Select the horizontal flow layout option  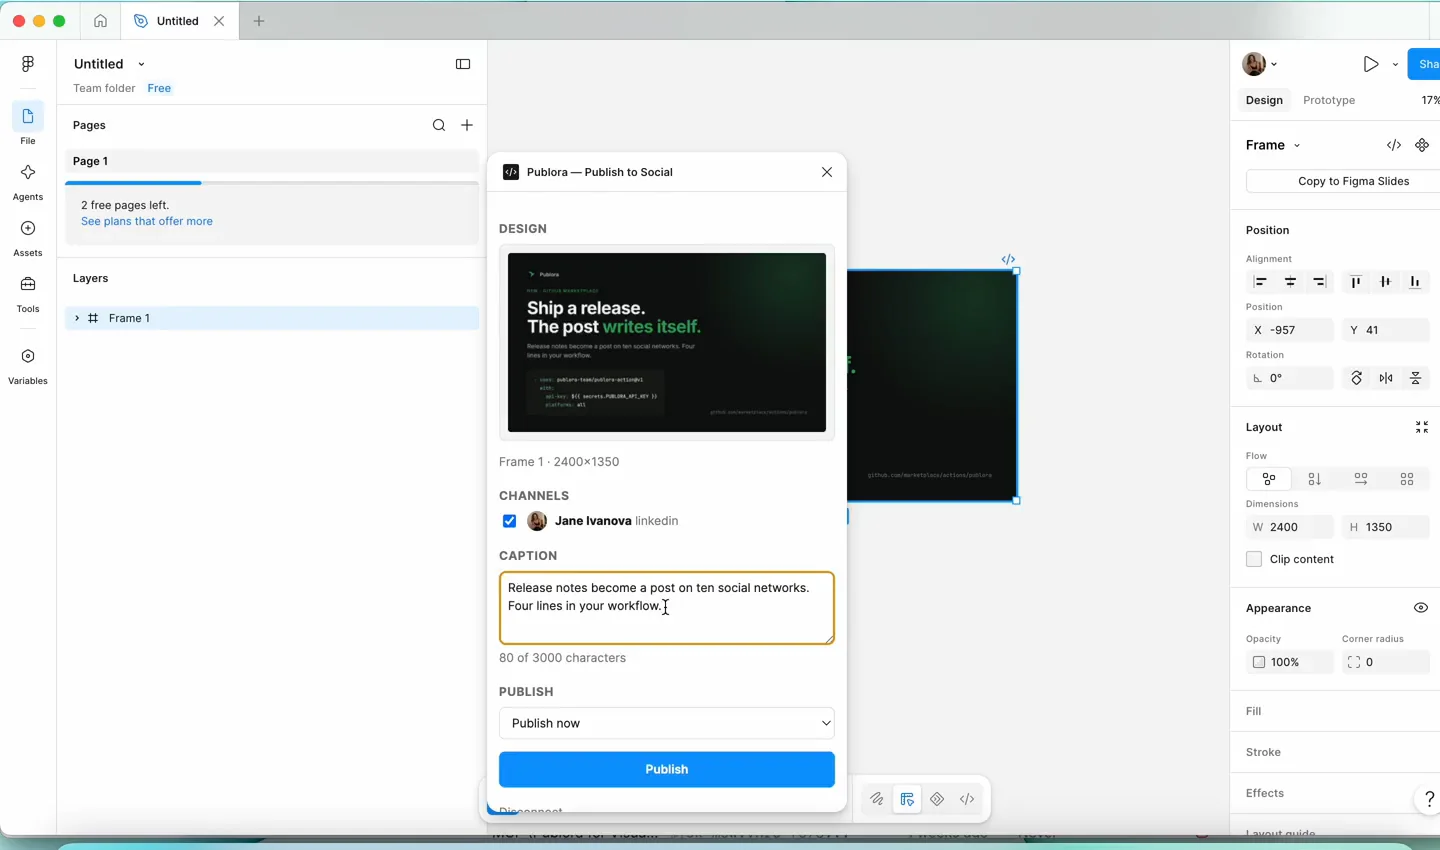click(x=1361, y=479)
